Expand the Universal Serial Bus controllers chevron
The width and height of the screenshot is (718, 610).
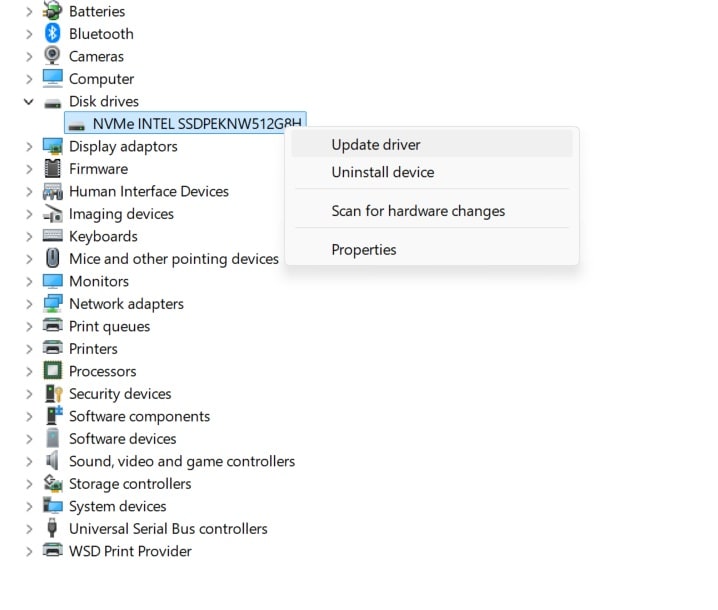pyautogui.click(x=29, y=529)
